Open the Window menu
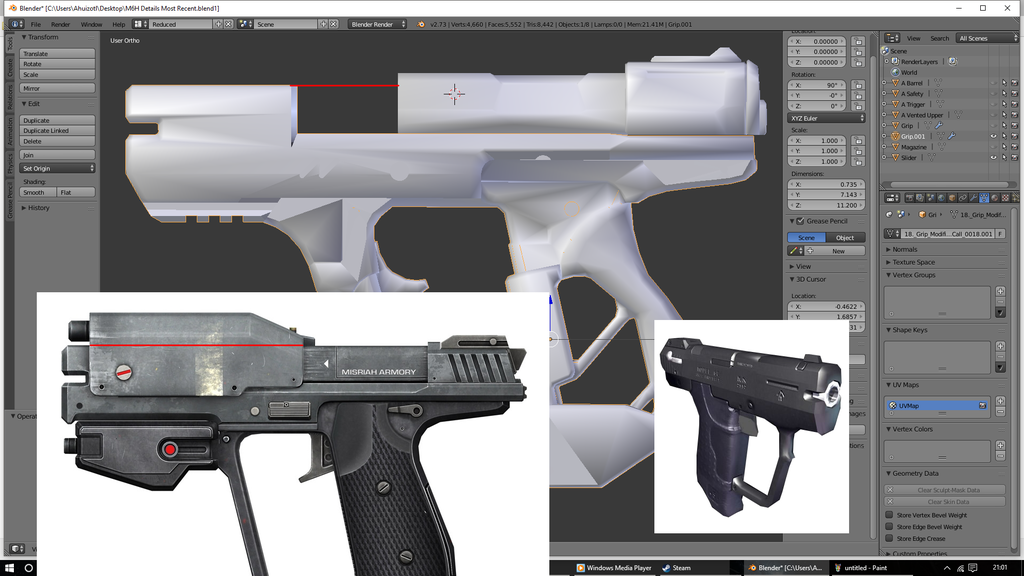 click(x=91, y=24)
